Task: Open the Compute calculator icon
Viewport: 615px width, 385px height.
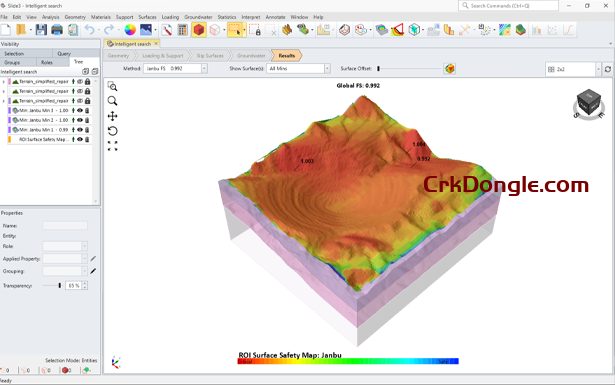Action: [x=182, y=30]
